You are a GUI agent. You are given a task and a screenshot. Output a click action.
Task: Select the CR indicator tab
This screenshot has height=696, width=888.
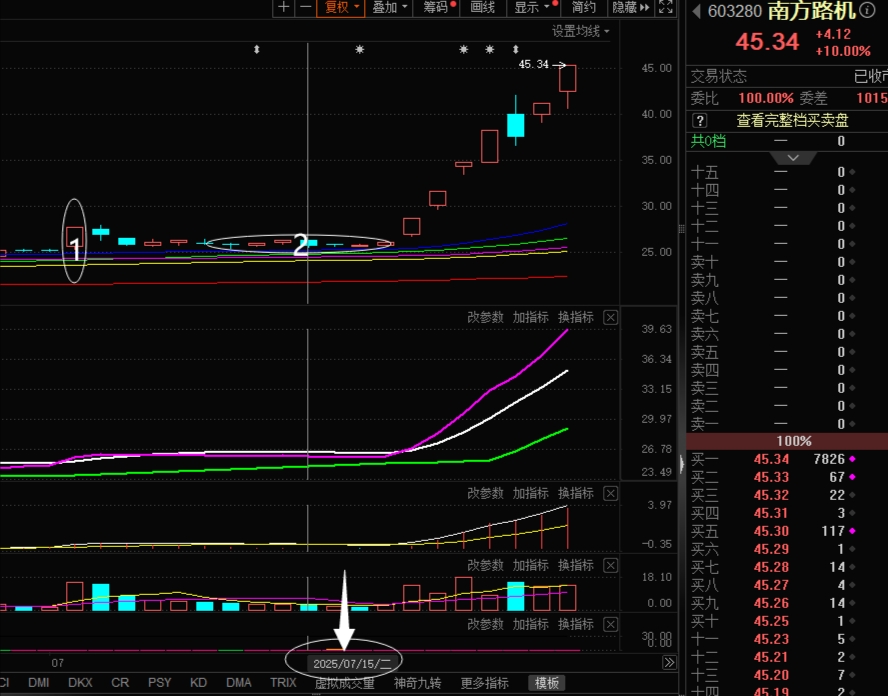[119, 683]
